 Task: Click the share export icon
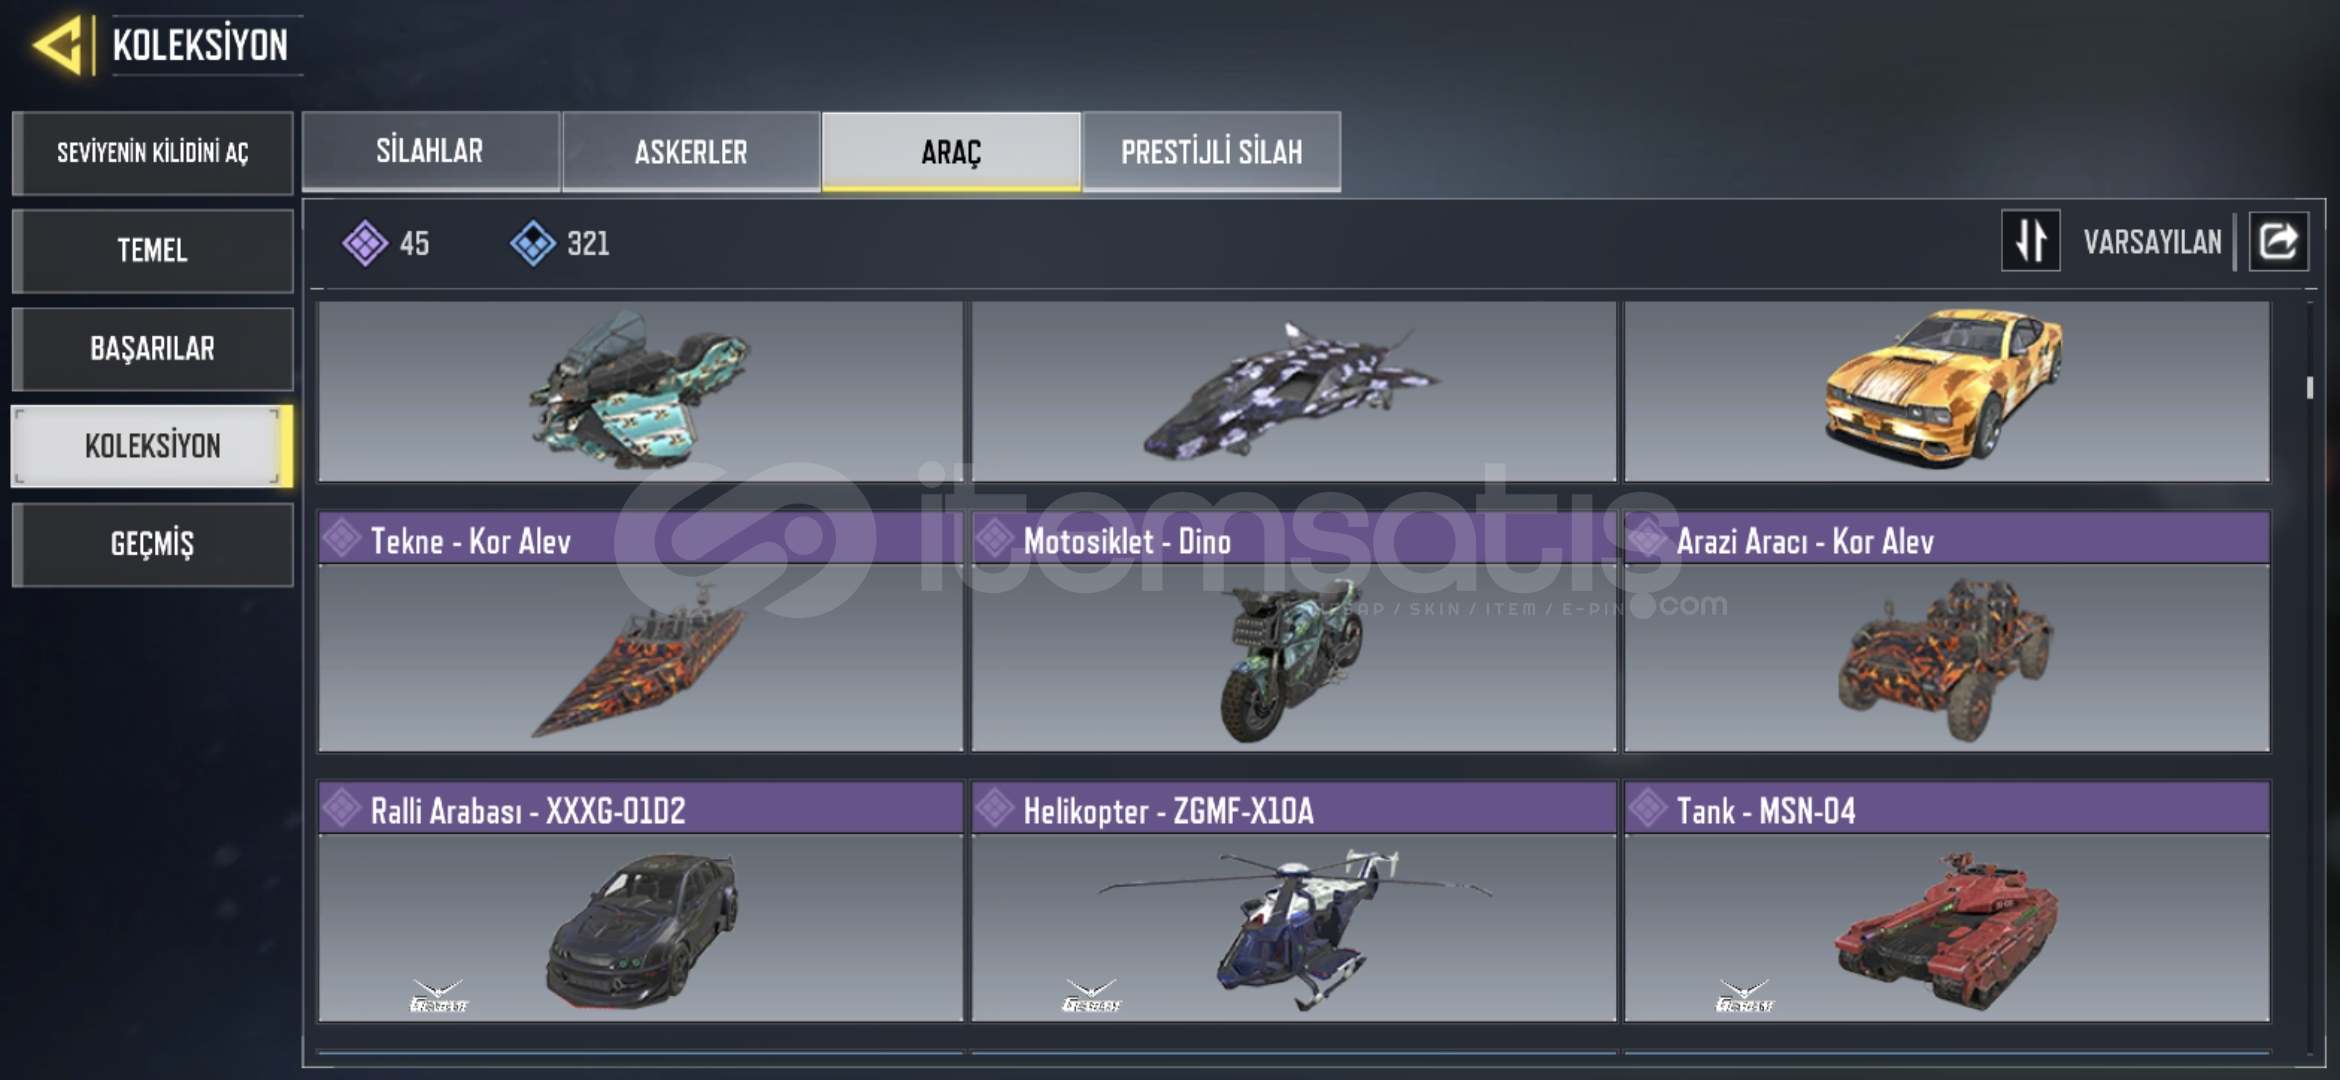(2278, 241)
